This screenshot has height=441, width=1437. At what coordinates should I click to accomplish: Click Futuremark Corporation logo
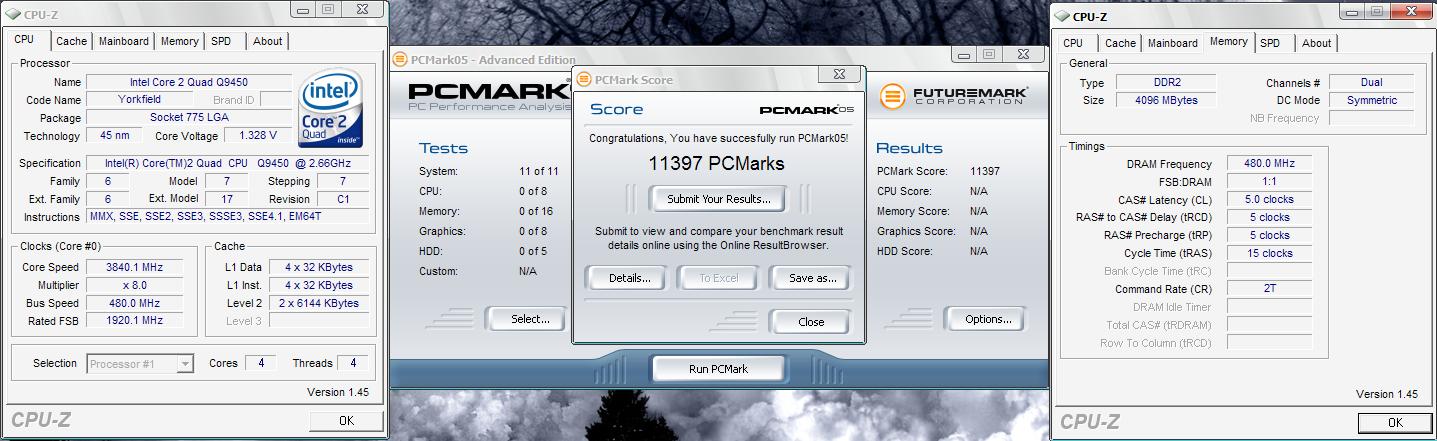953,96
